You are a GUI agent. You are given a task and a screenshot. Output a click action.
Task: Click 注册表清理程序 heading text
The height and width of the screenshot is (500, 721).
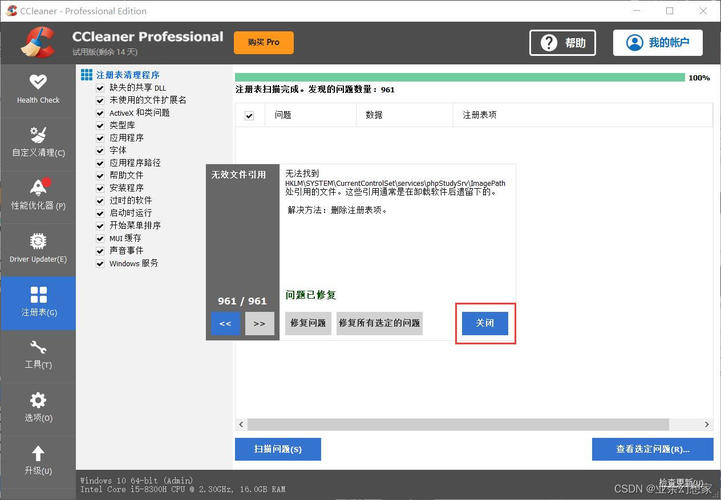click(128, 75)
